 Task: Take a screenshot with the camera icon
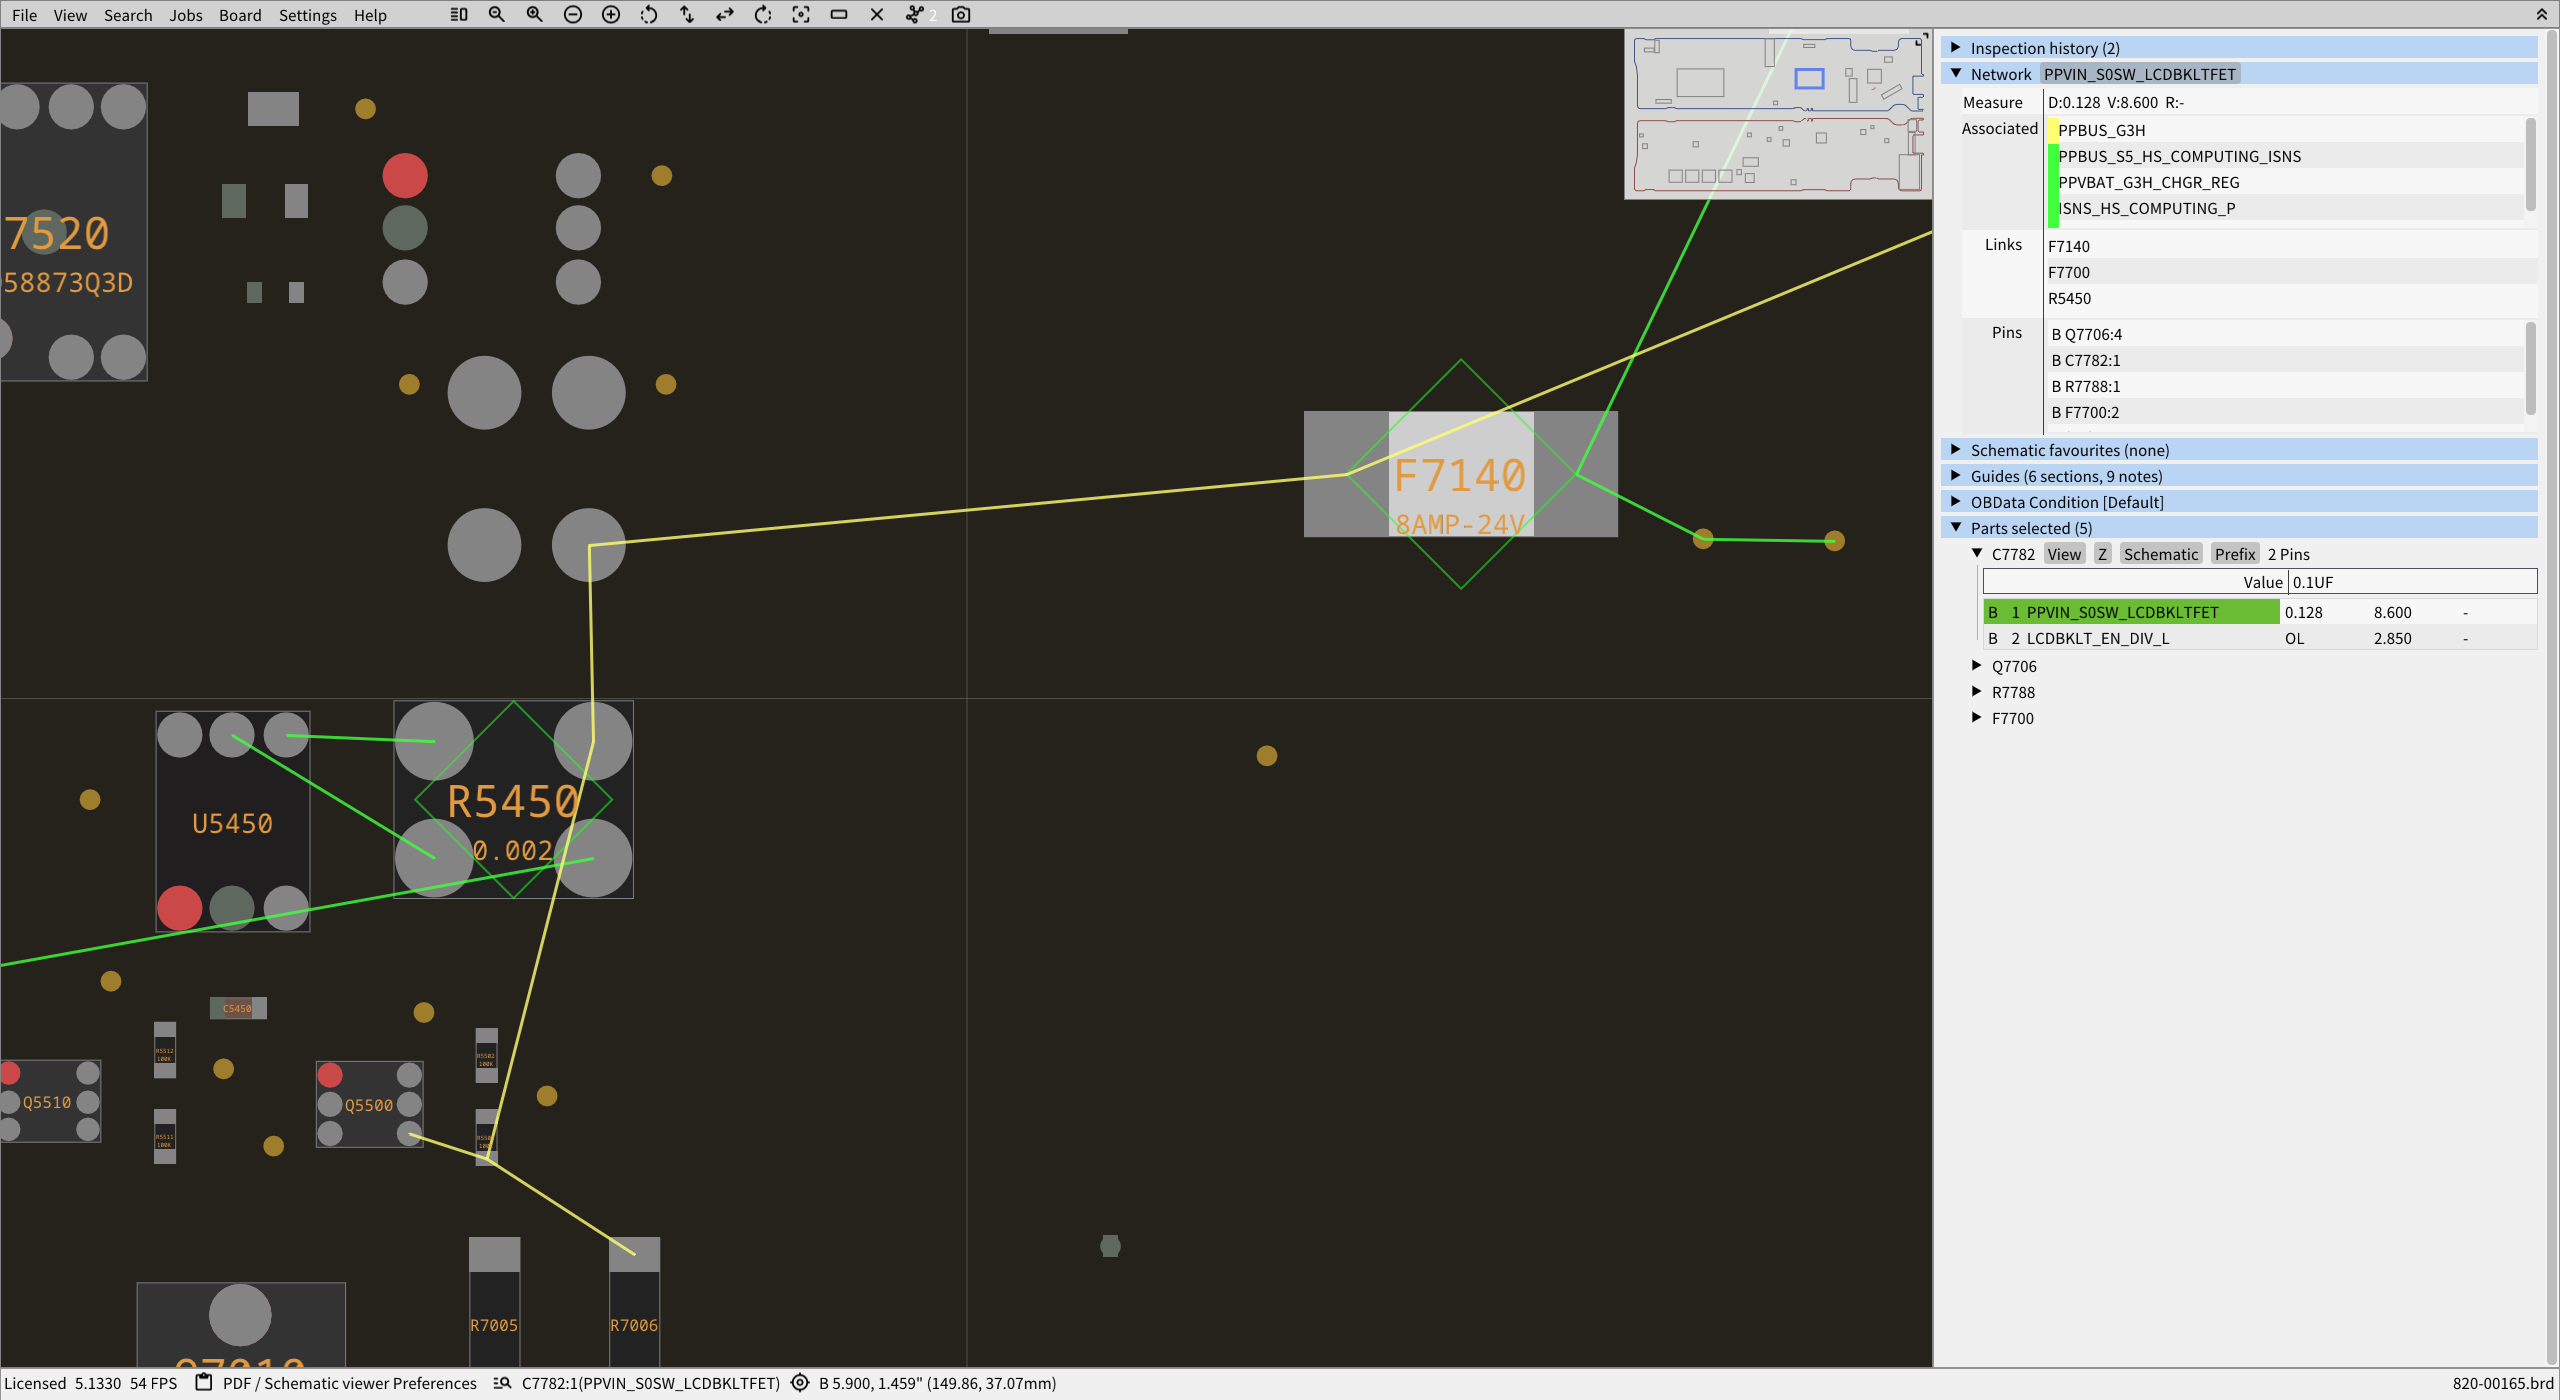pos(960,14)
